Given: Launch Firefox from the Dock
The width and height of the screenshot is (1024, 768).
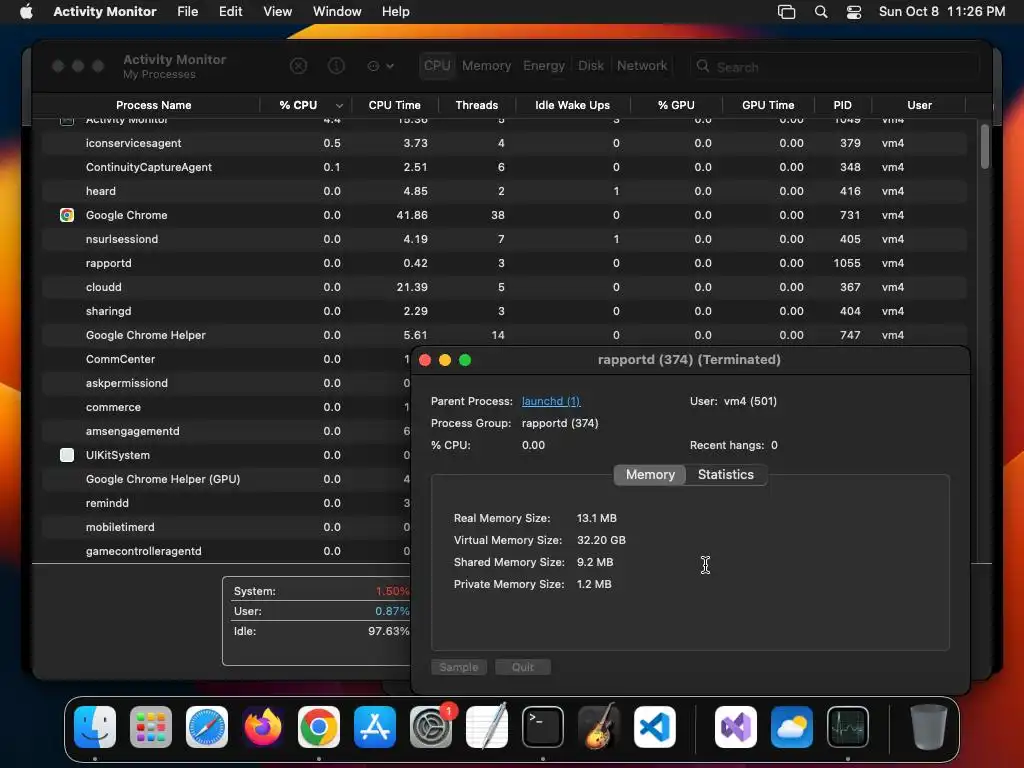Looking at the screenshot, I should pos(263,727).
